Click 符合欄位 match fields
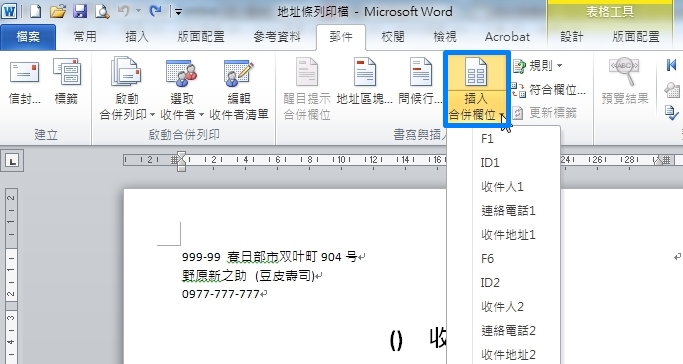Viewport: 683px width, 364px height. pyautogui.click(x=549, y=90)
